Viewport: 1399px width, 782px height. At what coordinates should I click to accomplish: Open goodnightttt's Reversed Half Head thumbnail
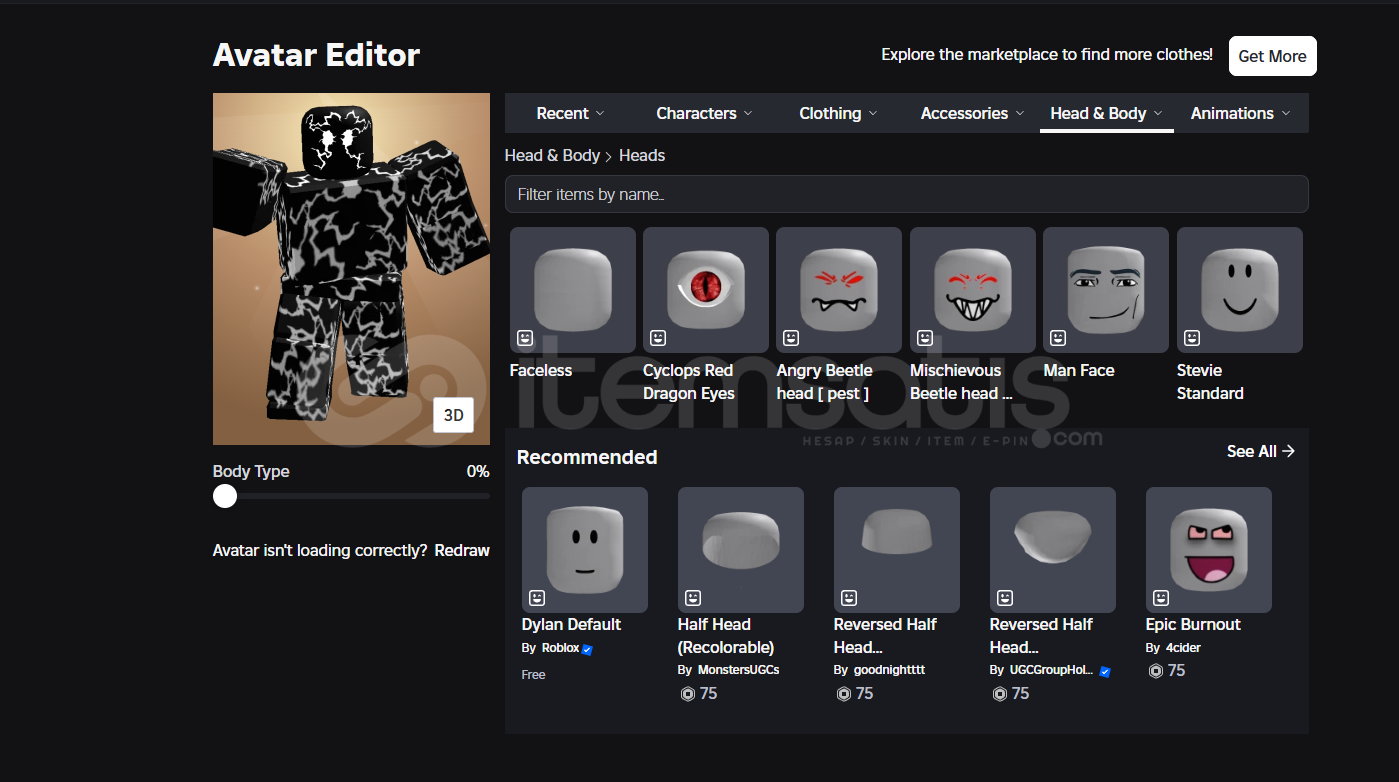click(897, 550)
